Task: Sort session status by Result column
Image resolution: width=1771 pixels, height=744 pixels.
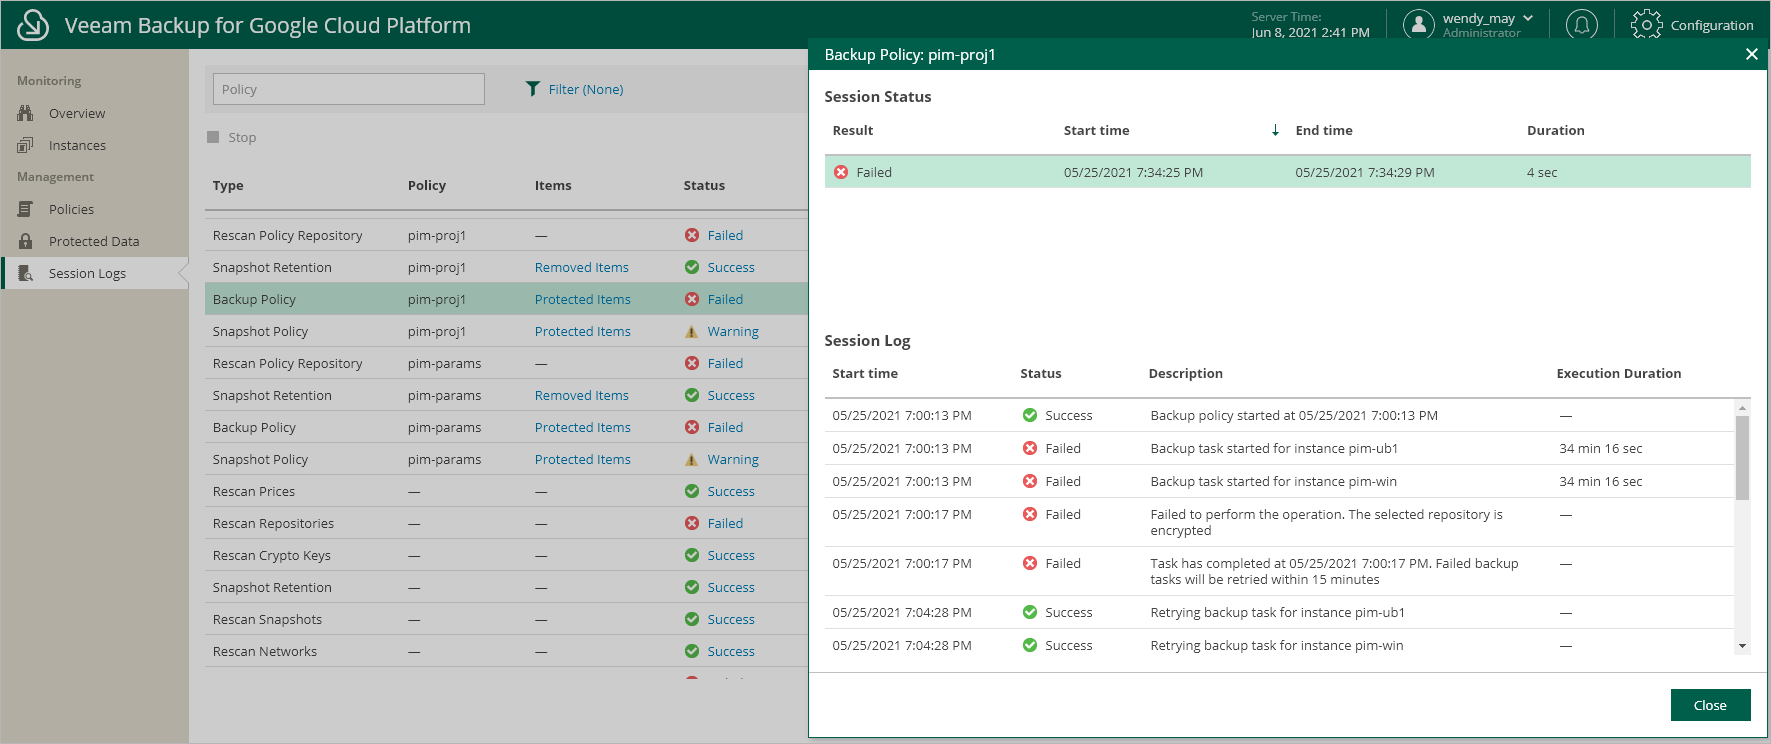Action: tap(852, 130)
